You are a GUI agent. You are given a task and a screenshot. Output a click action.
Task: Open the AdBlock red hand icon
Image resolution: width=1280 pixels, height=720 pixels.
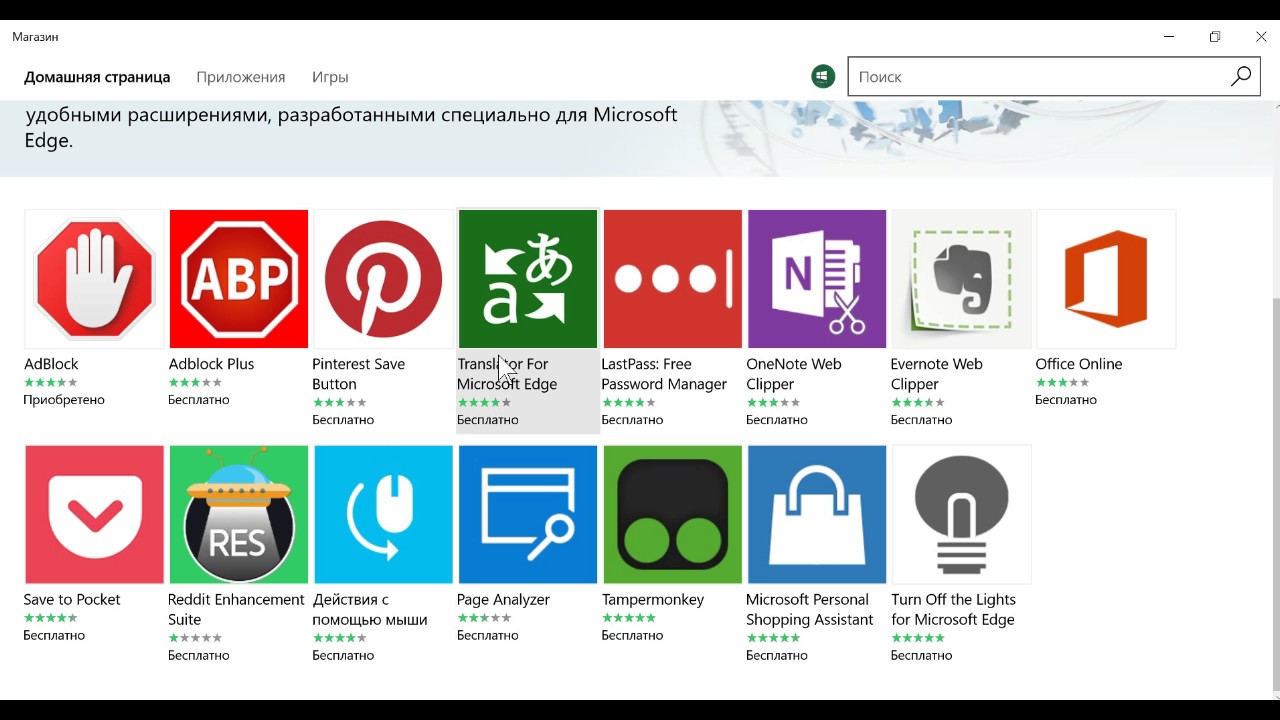pyautogui.click(x=94, y=279)
